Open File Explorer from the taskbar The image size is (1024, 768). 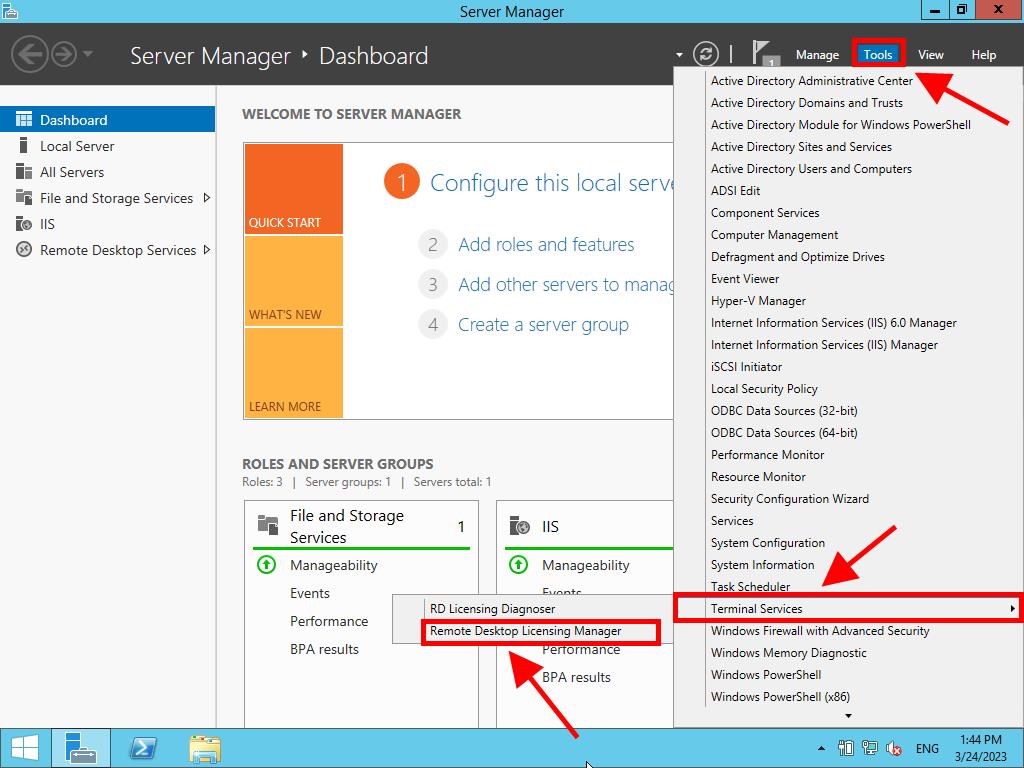coord(204,748)
